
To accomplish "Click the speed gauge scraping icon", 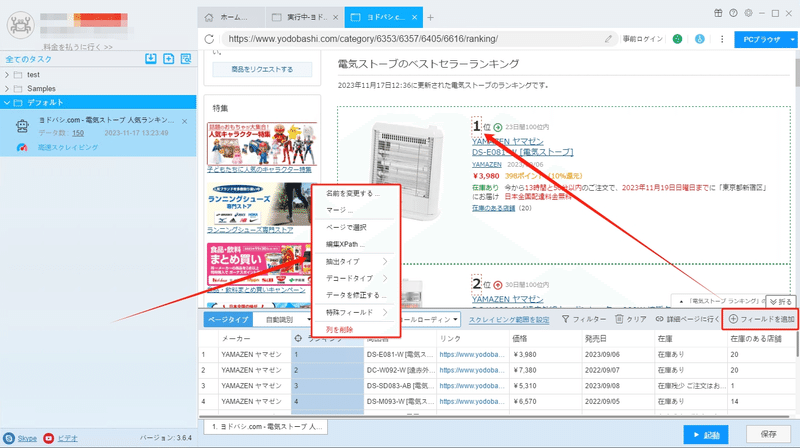I will [21, 147].
